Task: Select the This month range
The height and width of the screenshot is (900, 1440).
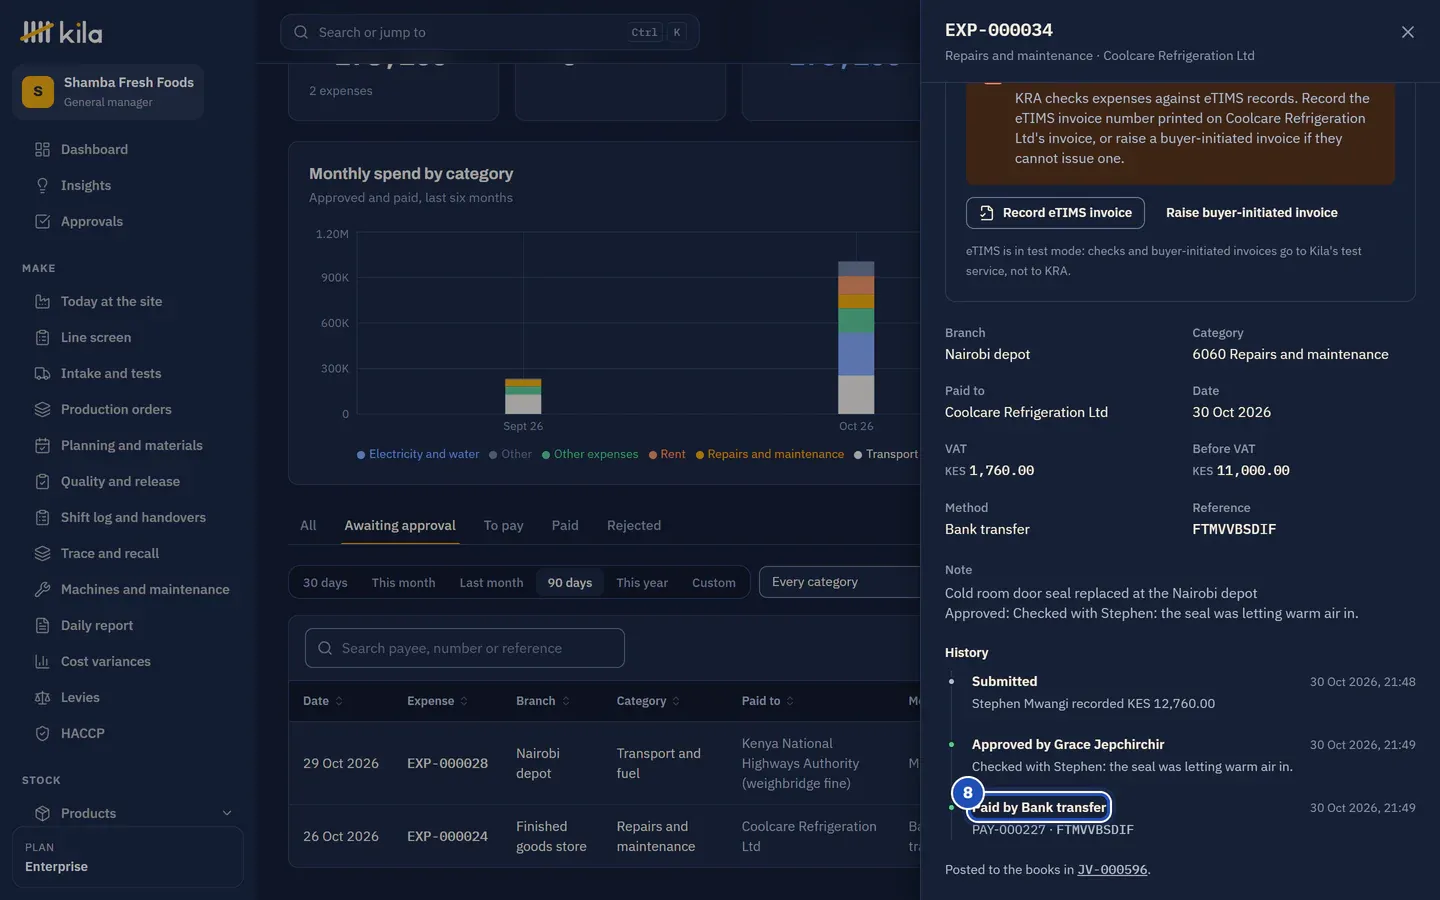Action: coord(403,583)
